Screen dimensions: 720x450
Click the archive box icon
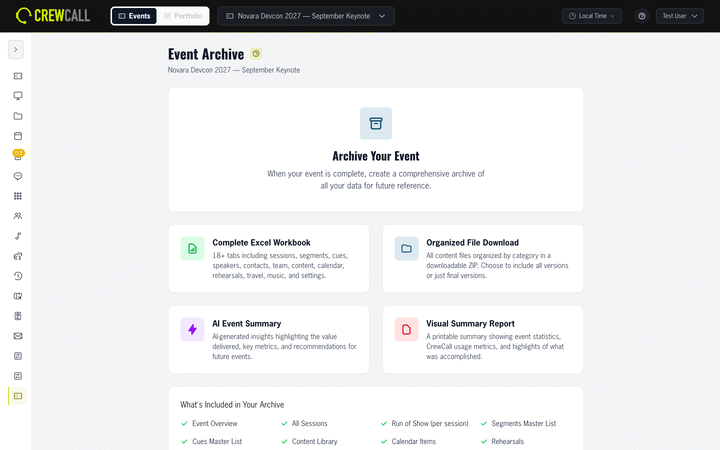[x=376, y=124]
